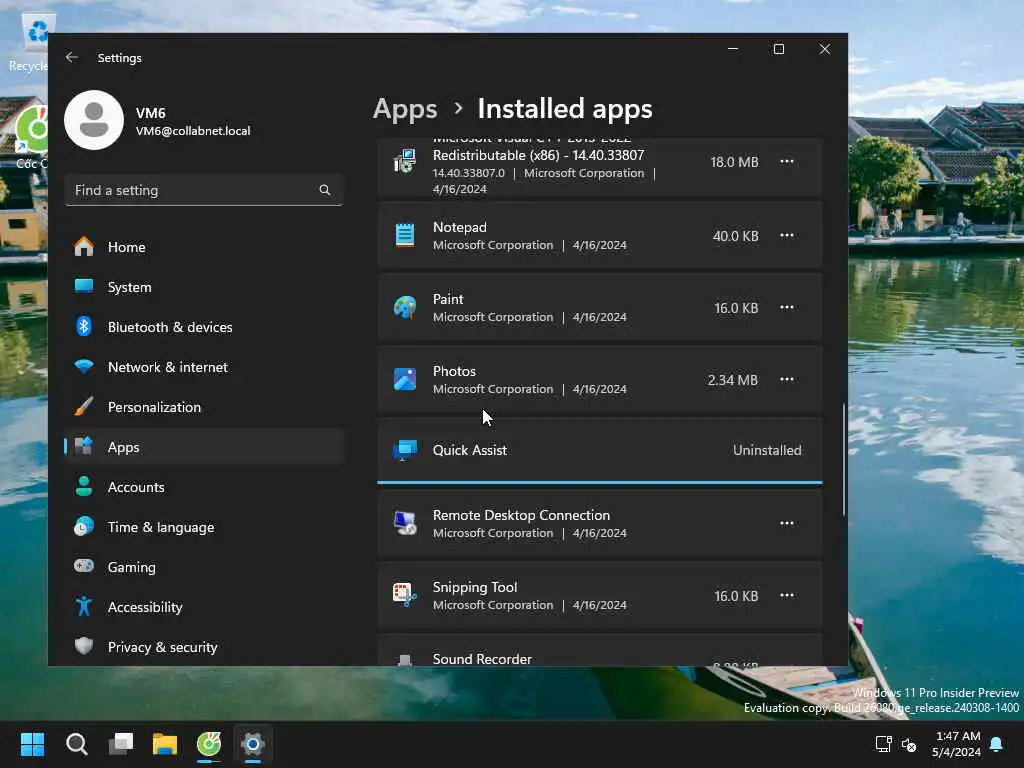Viewport: 1024px width, 768px height.
Task: Click the Photos app icon
Action: point(405,379)
